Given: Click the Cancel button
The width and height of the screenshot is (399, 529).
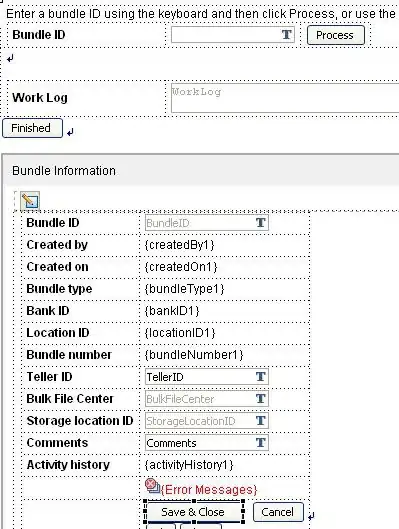Looking at the screenshot, I should coord(278,512).
